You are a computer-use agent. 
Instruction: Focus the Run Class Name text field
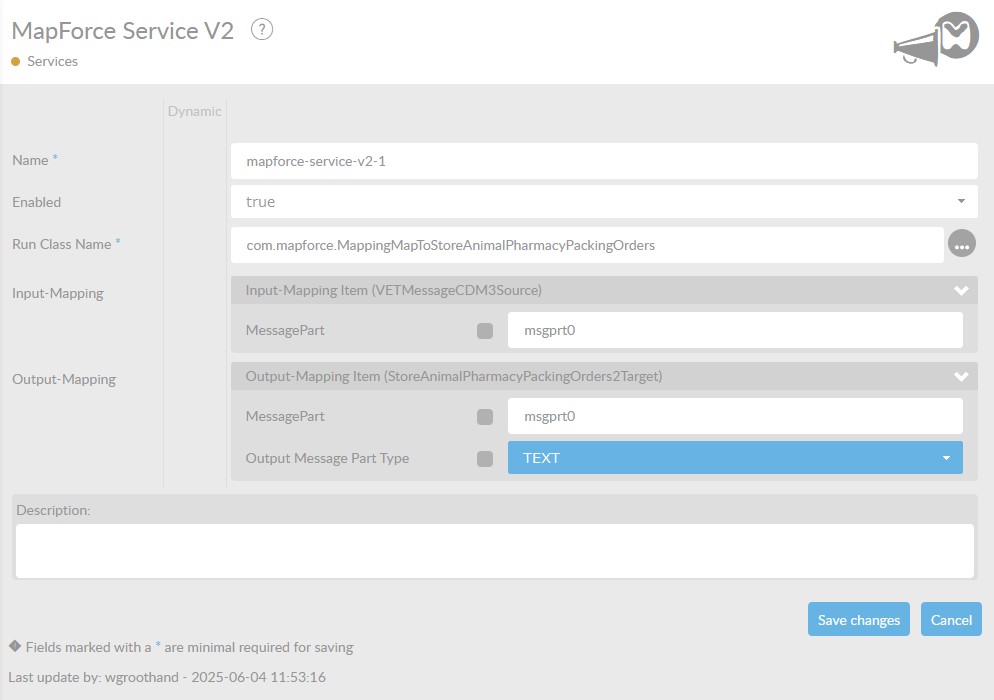[587, 245]
